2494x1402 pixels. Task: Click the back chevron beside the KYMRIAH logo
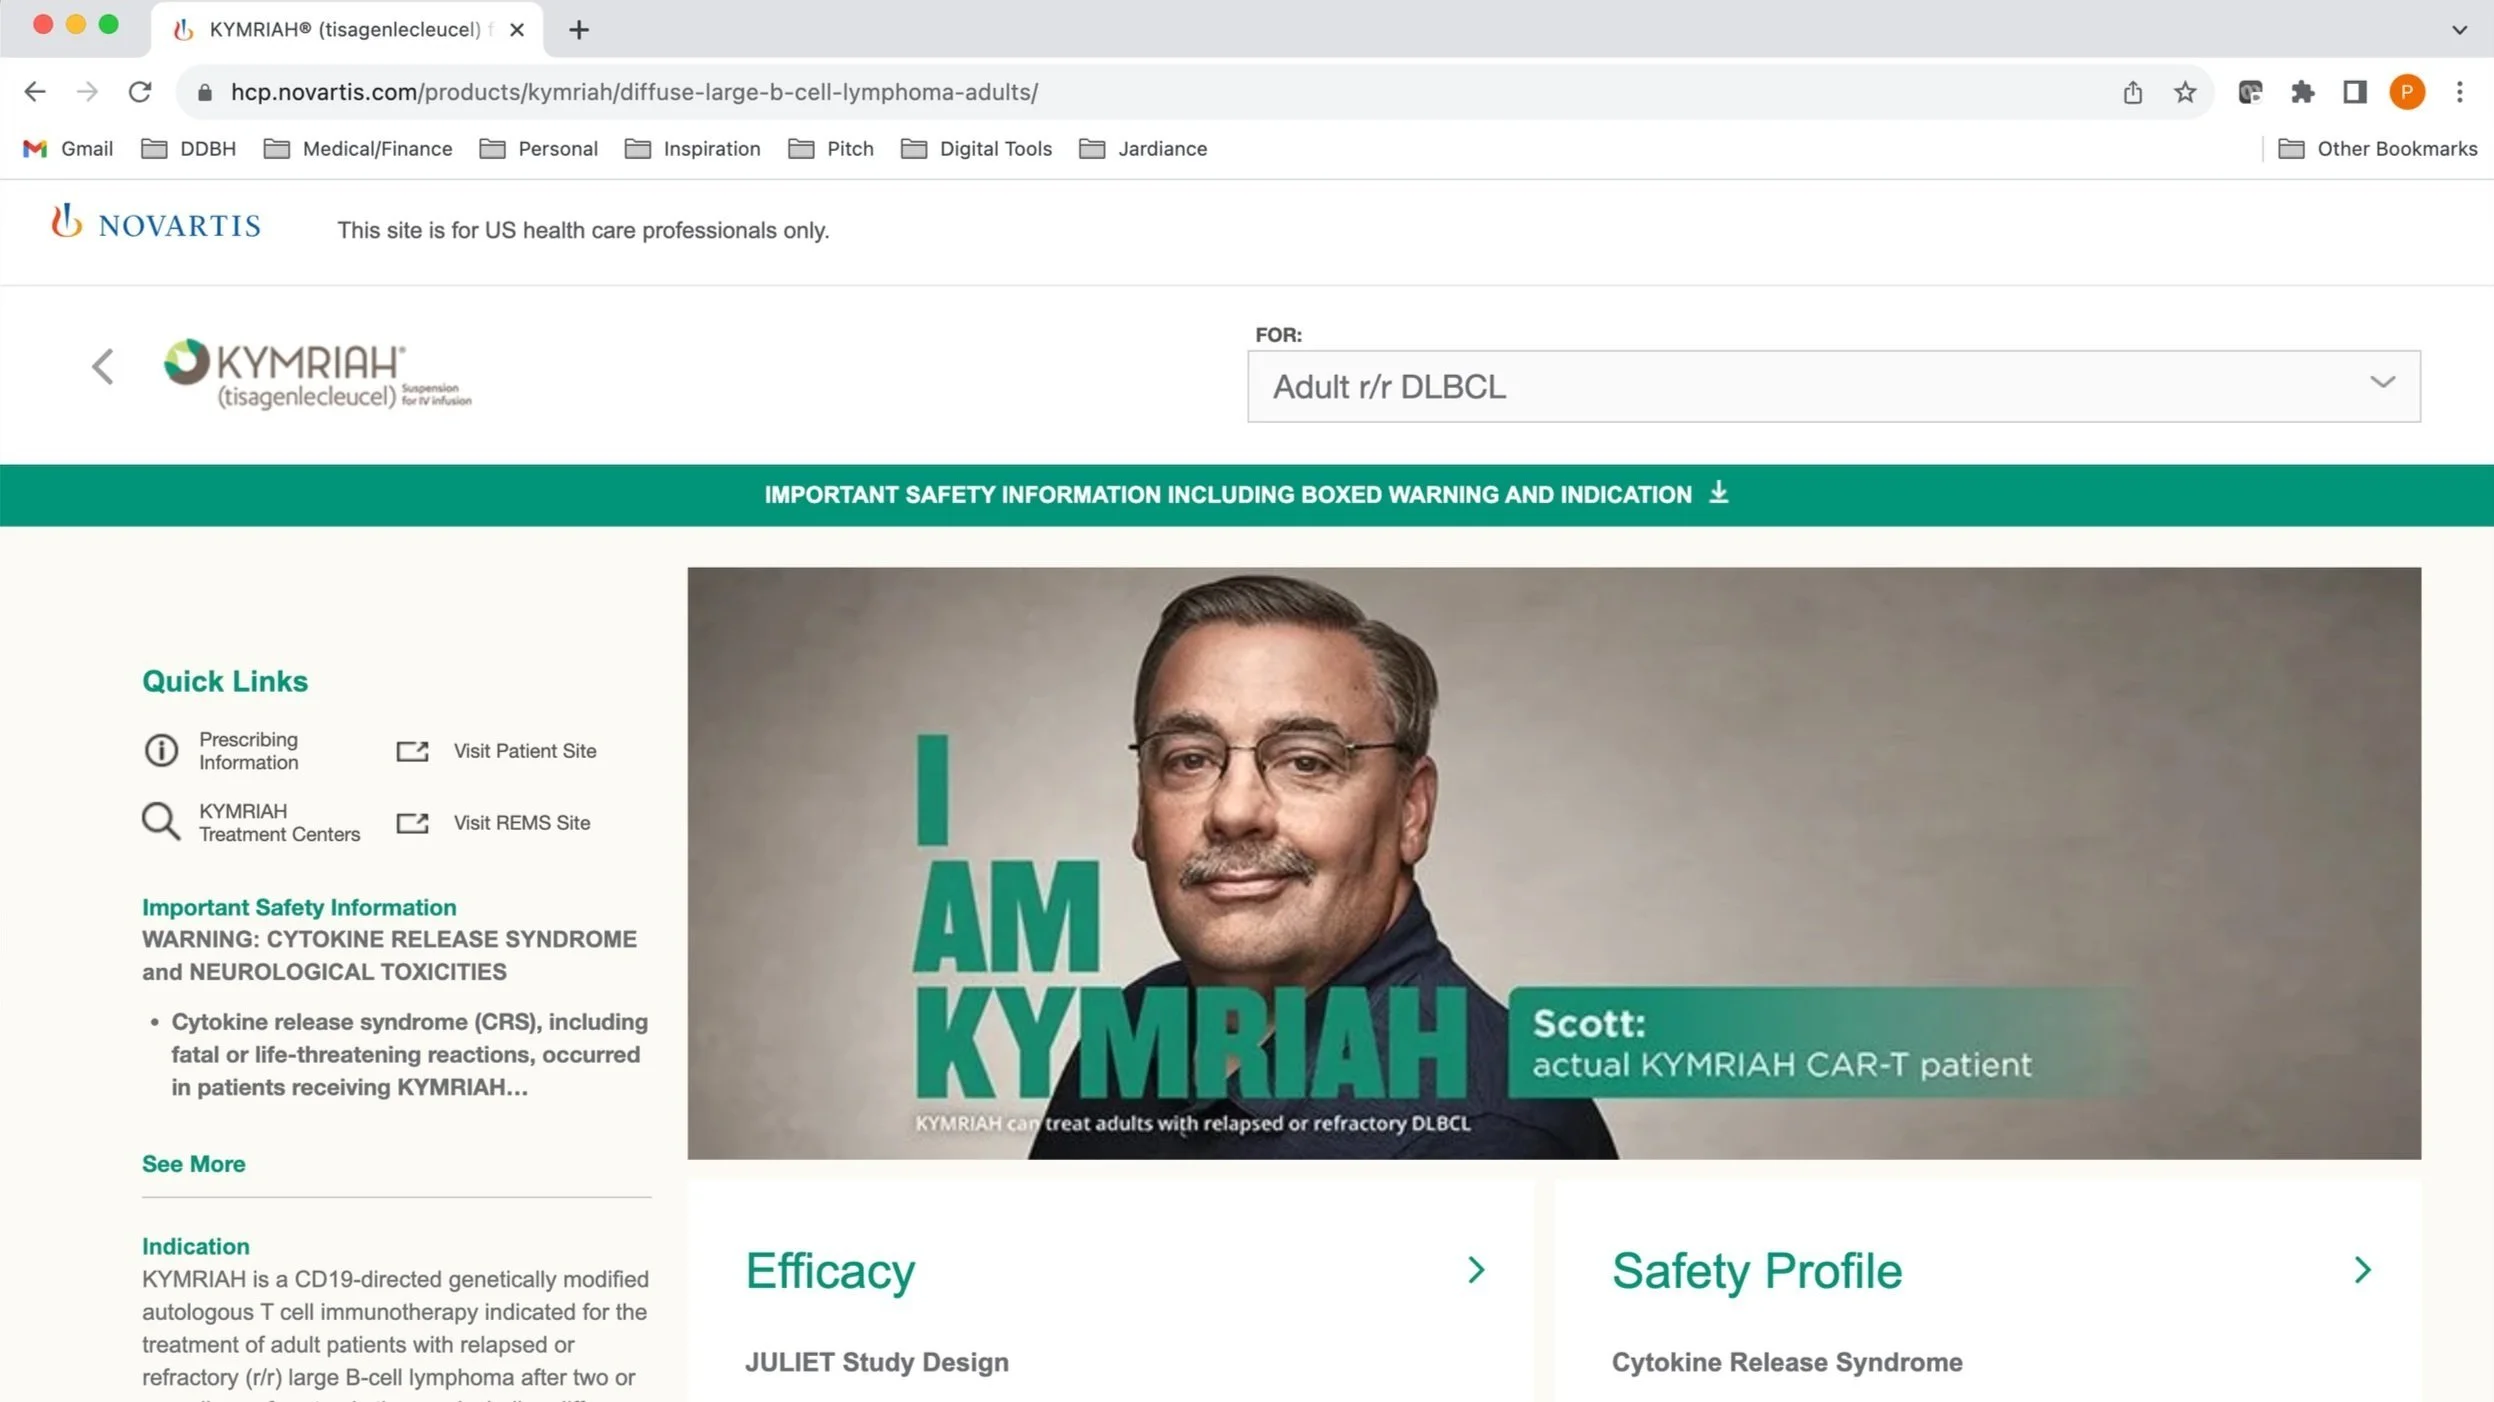(103, 366)
